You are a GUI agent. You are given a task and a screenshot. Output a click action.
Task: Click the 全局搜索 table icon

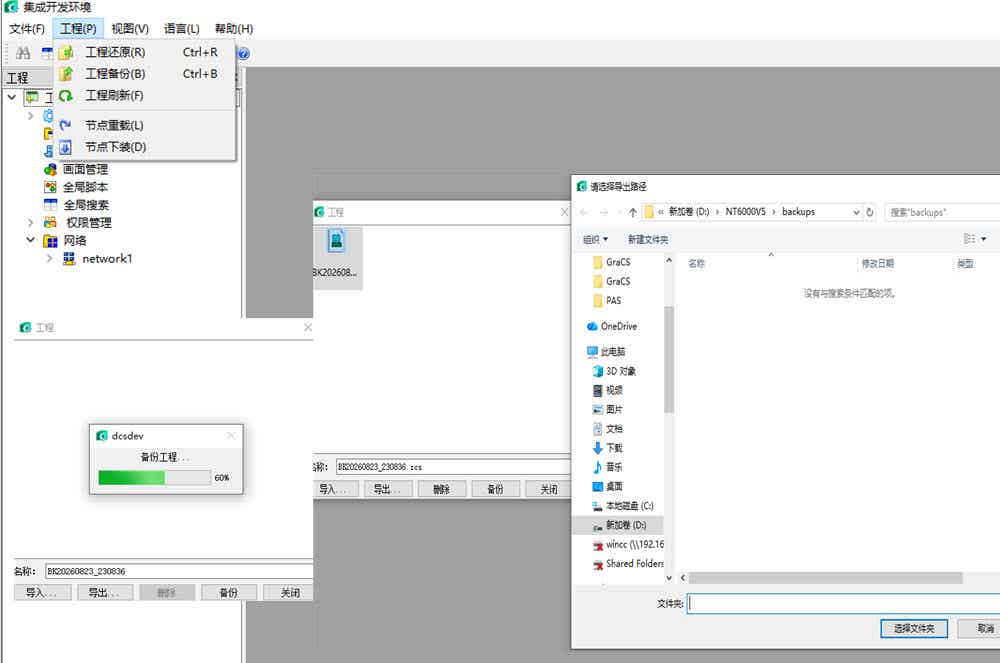[x=50, y=205]
